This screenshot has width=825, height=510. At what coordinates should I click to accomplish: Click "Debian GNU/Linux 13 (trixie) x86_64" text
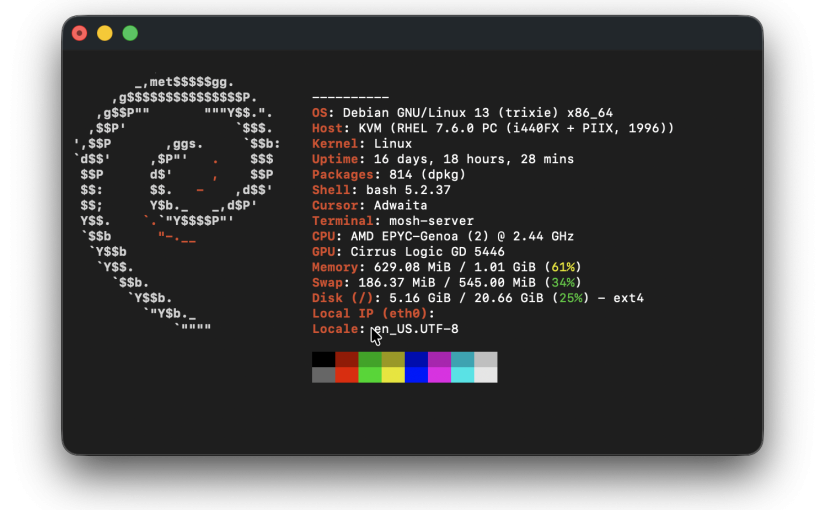click(x=478, y=113)
